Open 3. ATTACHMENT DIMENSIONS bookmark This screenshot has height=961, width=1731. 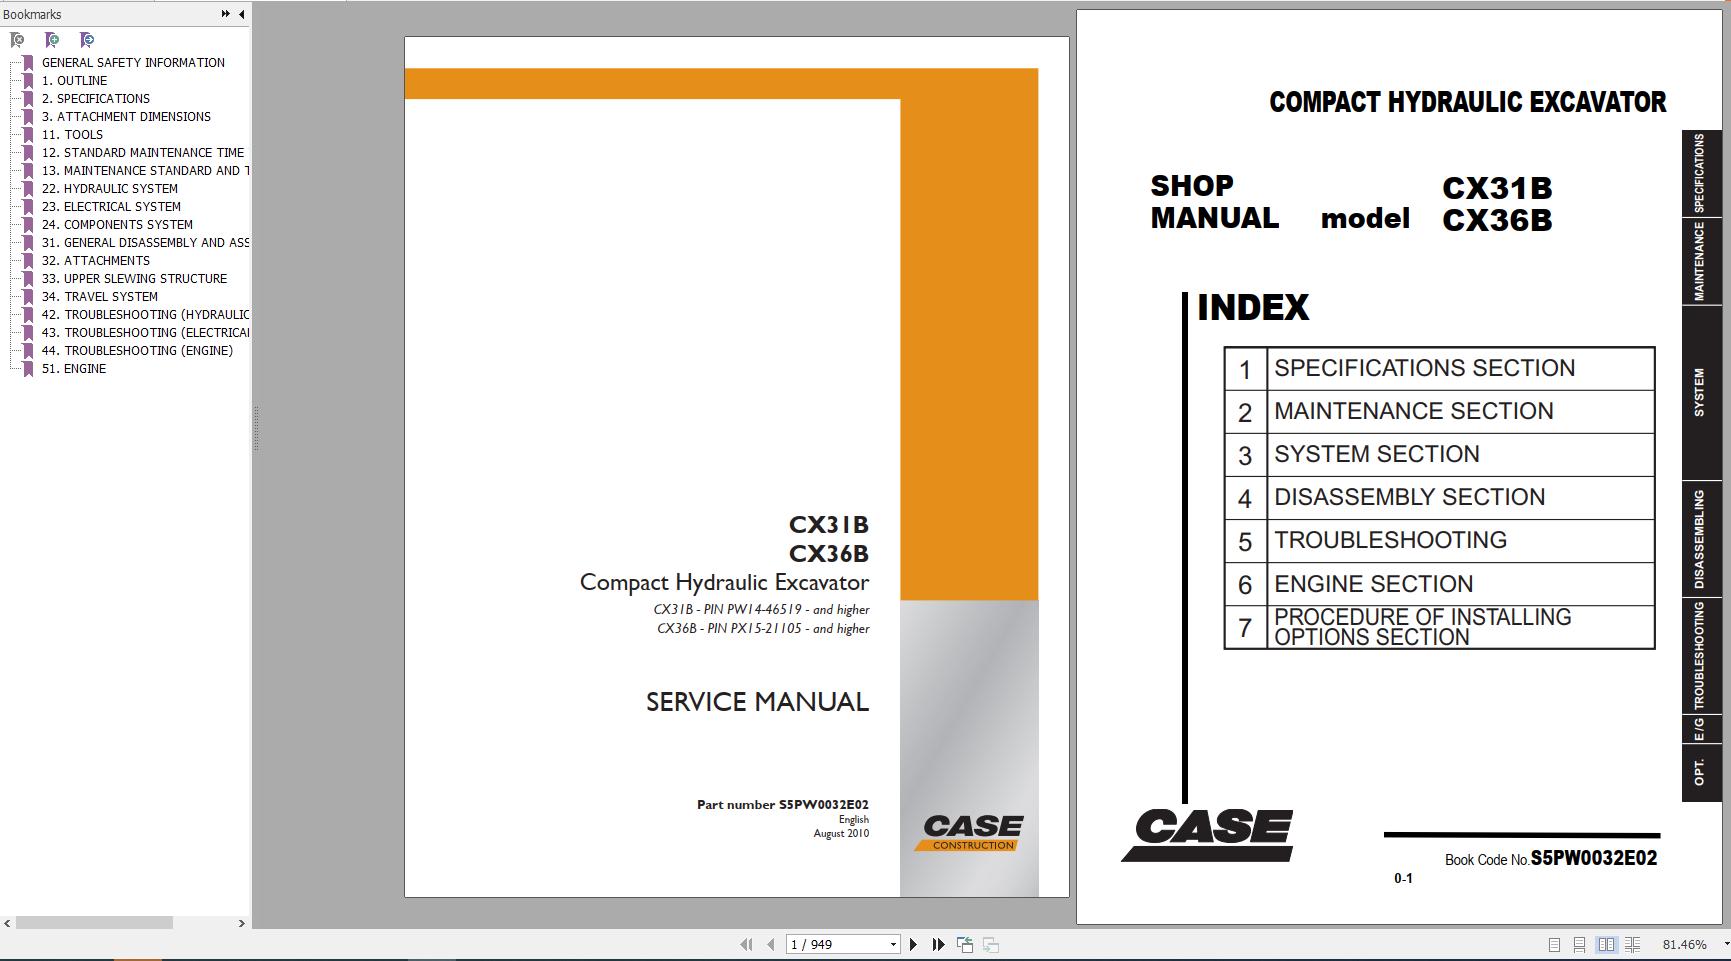[x=126, y=116]
